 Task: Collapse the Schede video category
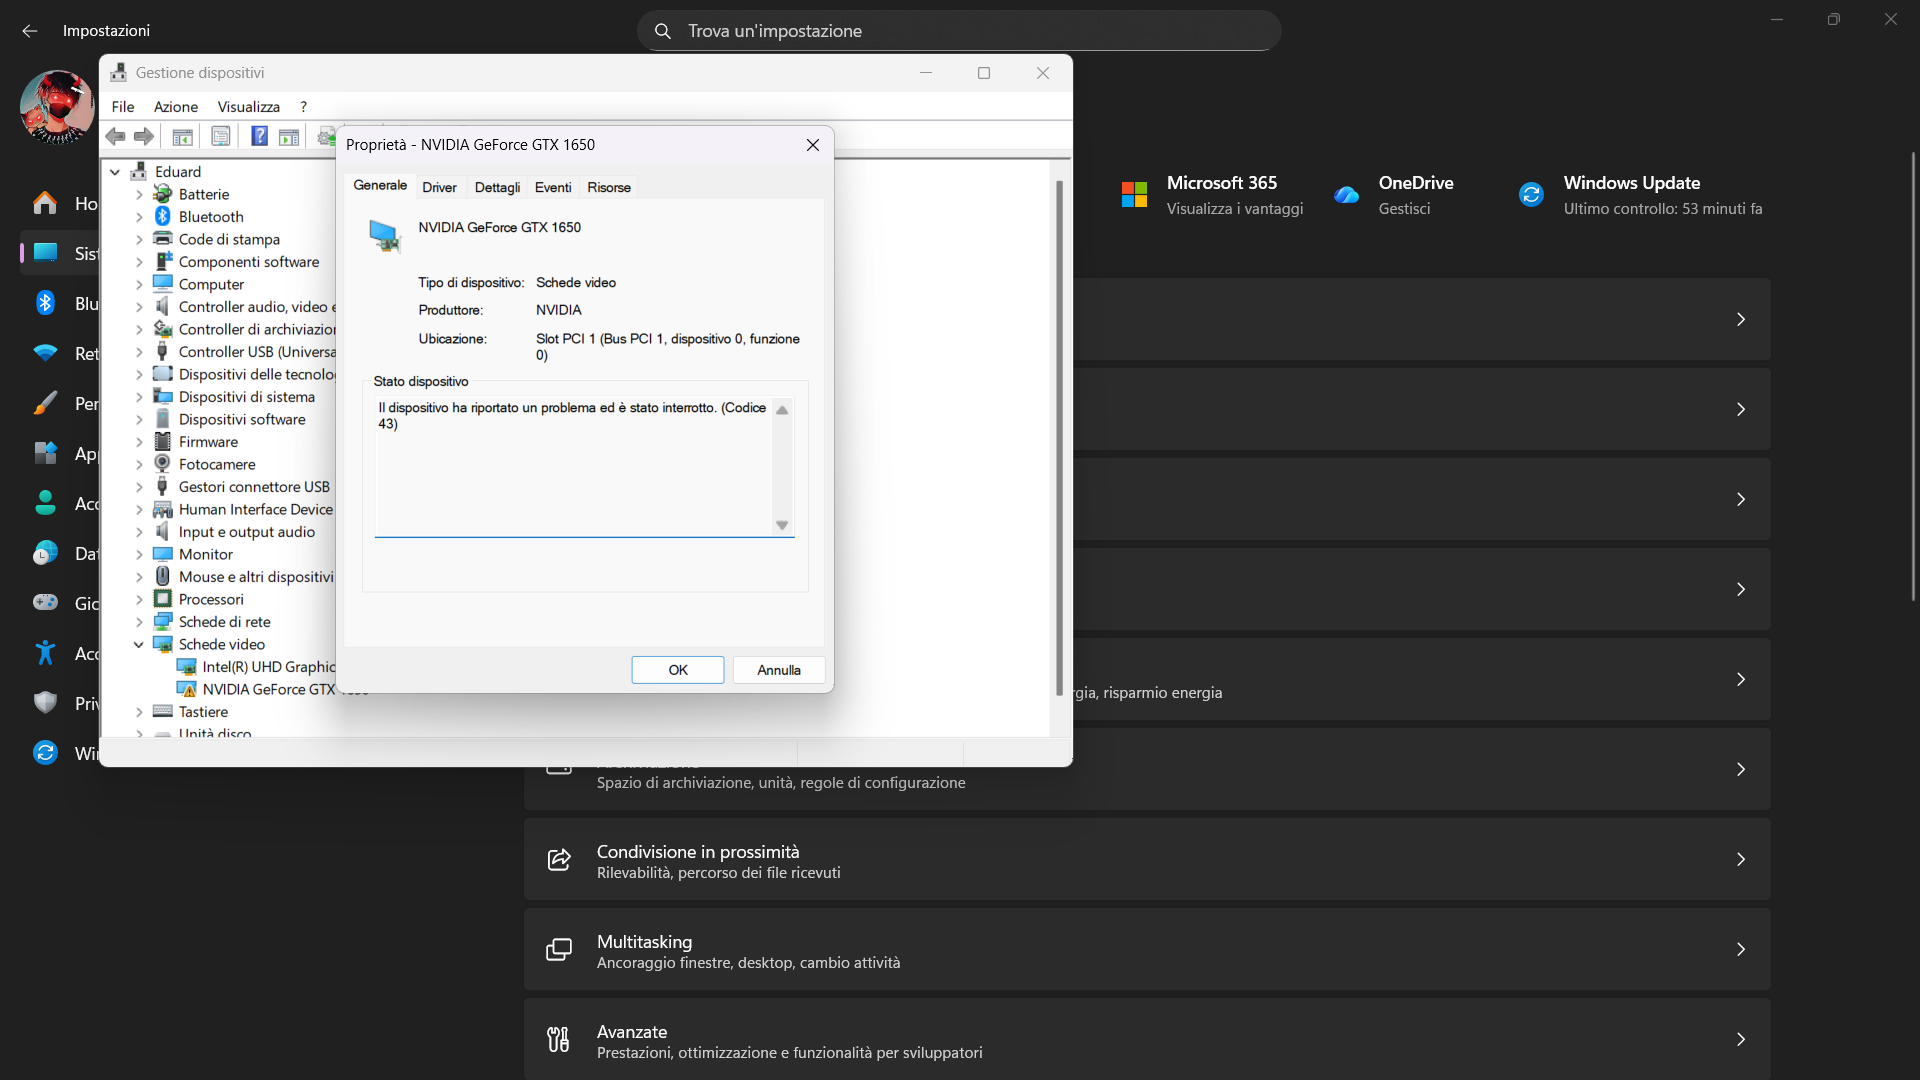(x=139, y=644)
